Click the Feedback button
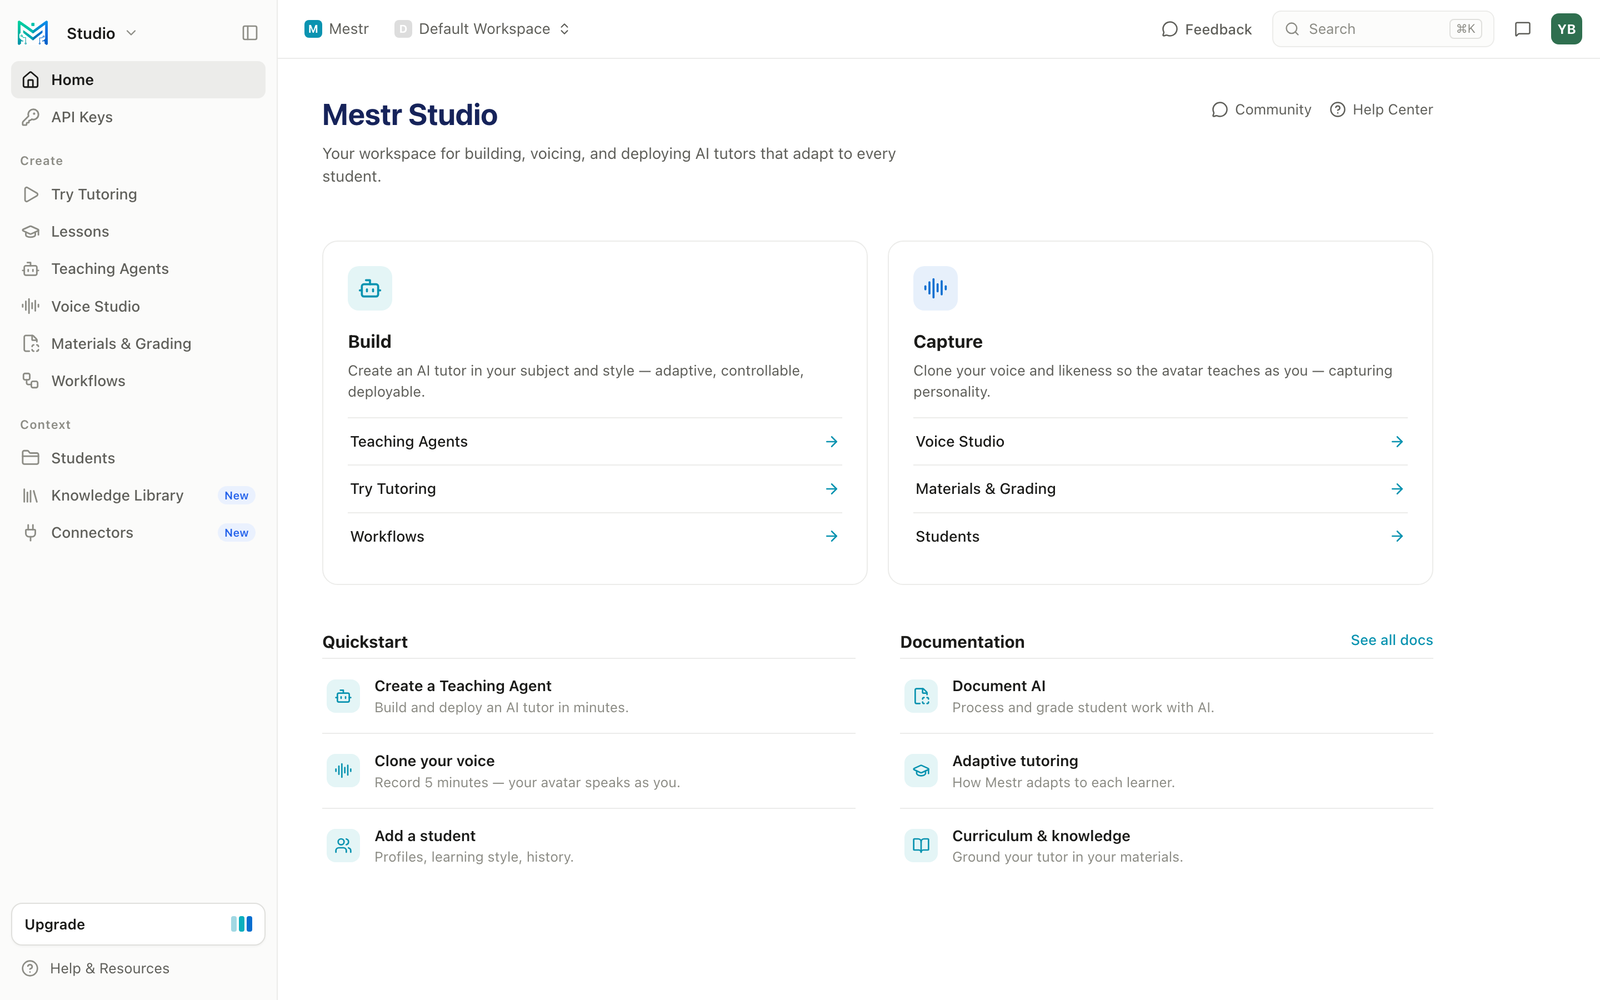 [1206, 29]
